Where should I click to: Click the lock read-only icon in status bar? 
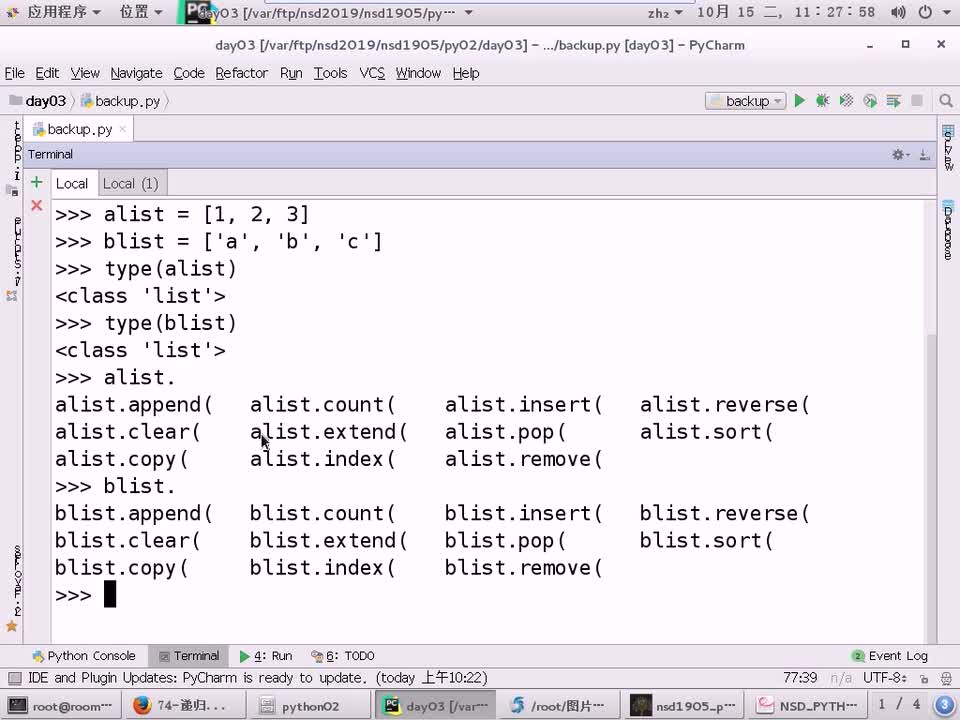(924, 678)
